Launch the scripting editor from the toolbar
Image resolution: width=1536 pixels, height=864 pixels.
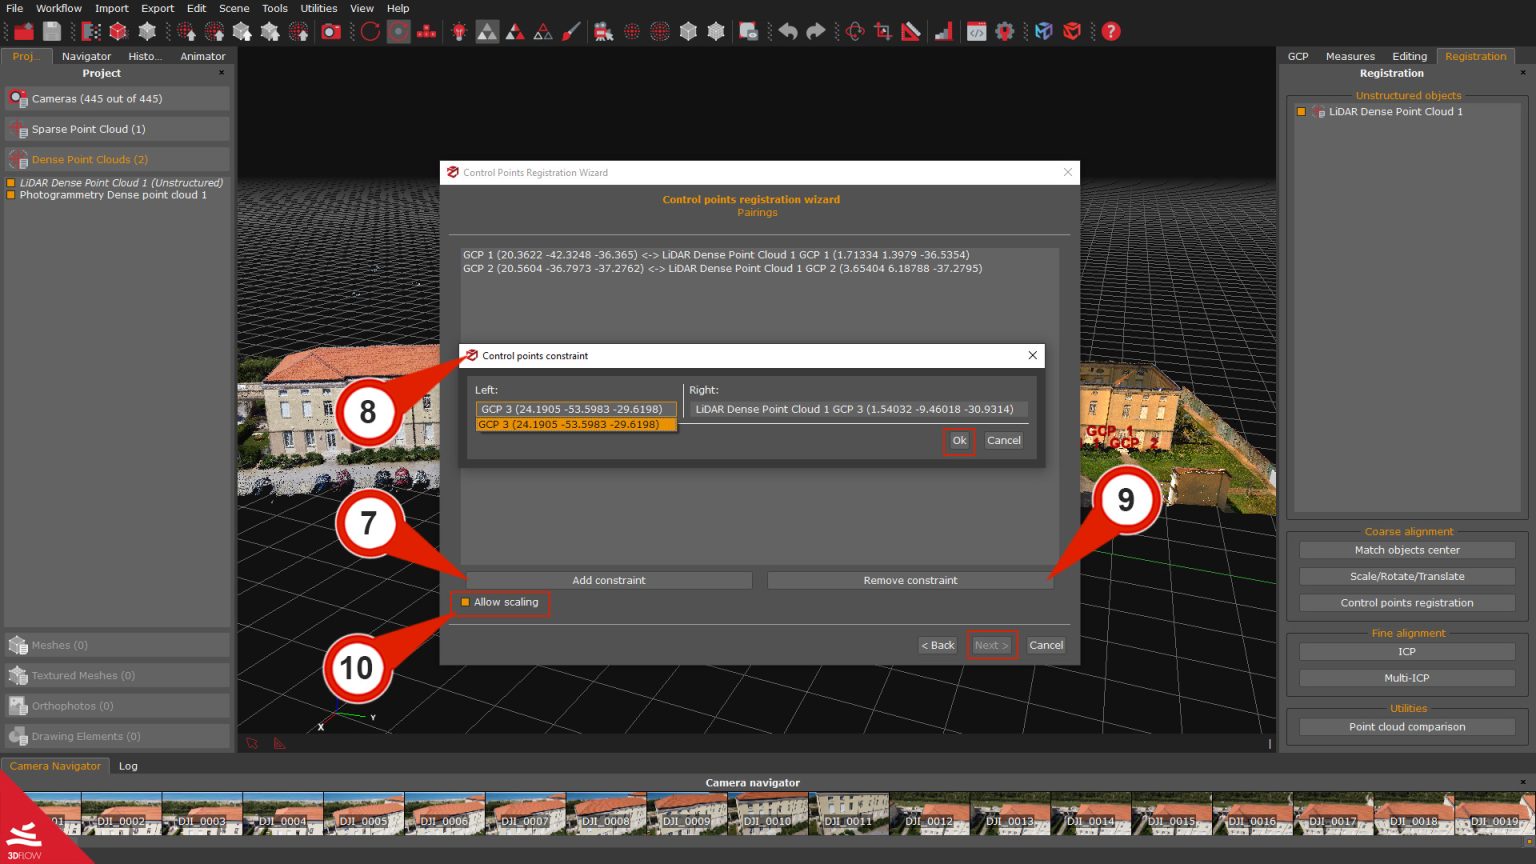point(977,31)
